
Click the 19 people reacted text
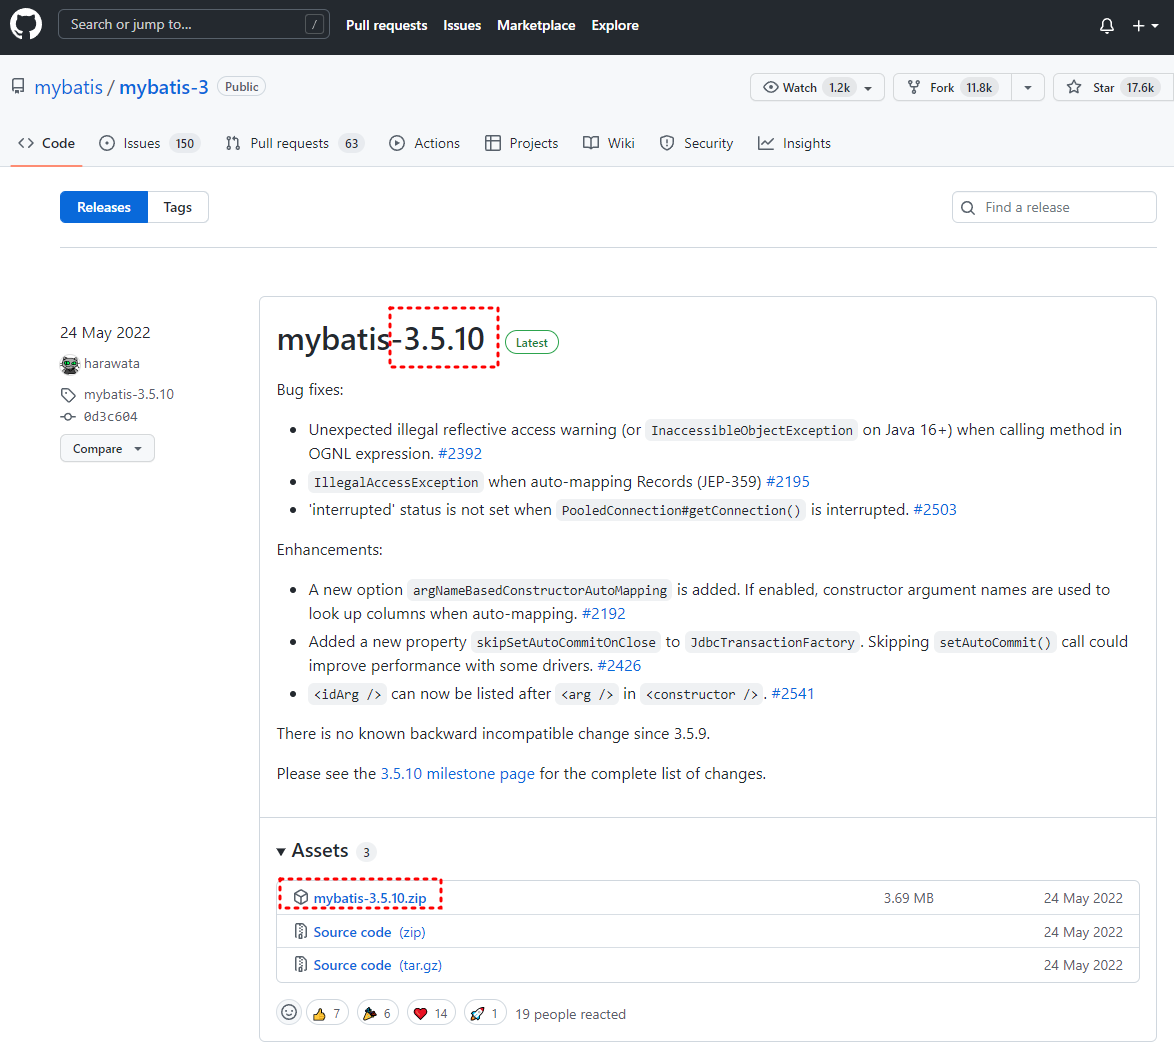pos(571,1014)
